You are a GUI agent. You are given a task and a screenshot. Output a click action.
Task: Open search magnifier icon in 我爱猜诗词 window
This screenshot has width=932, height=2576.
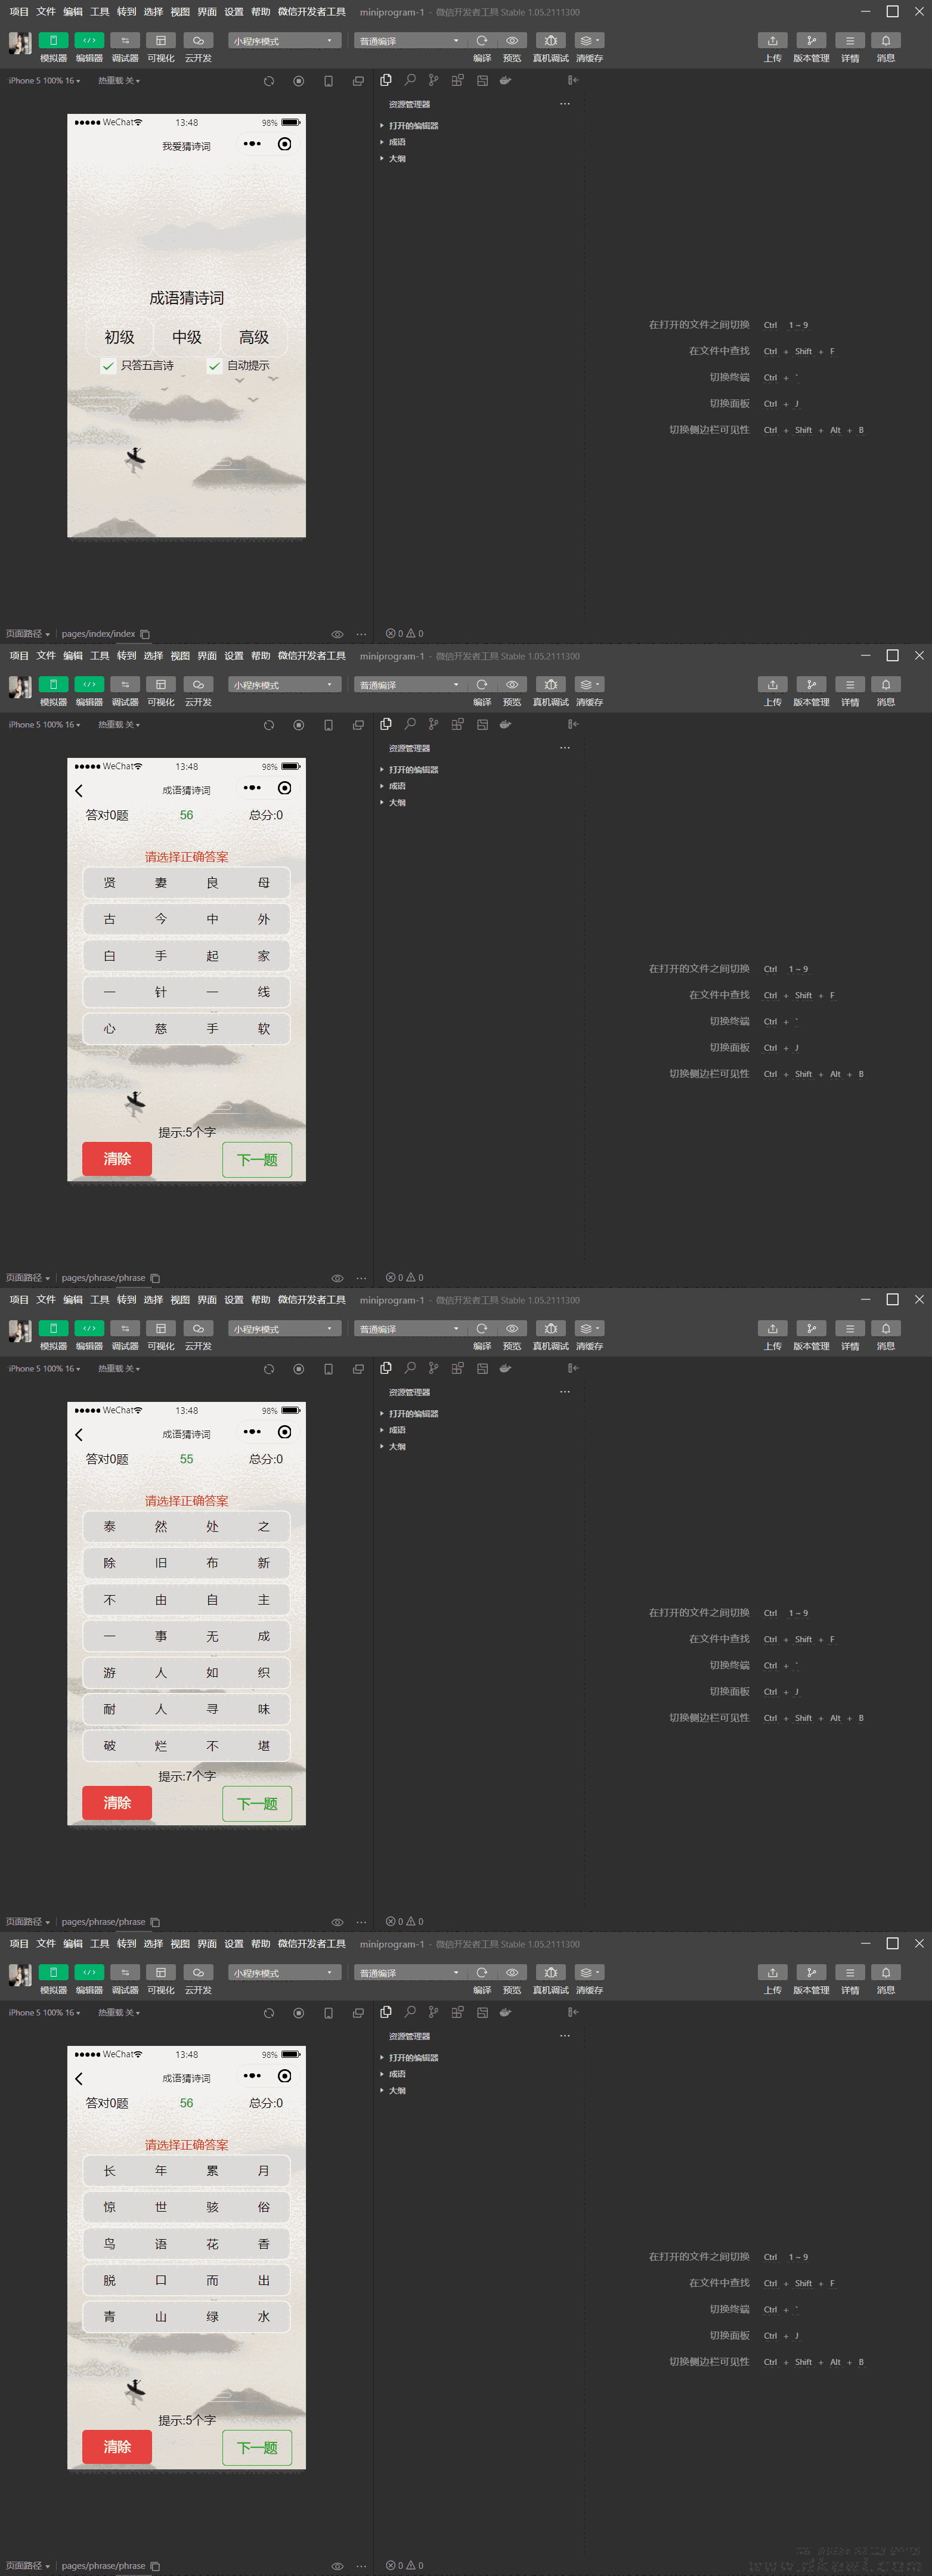click(410, 80)
